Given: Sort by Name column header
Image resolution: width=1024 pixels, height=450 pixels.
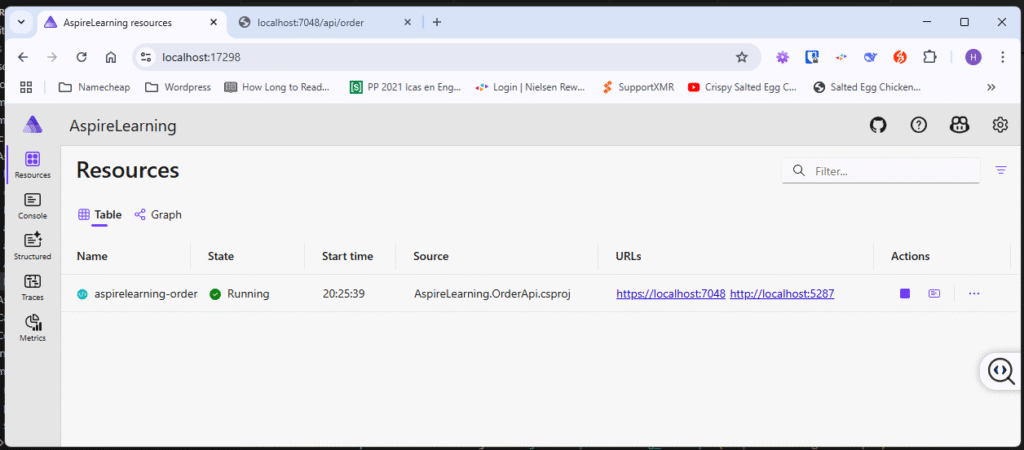Looking at the screenshot, I should click(92, 256).
